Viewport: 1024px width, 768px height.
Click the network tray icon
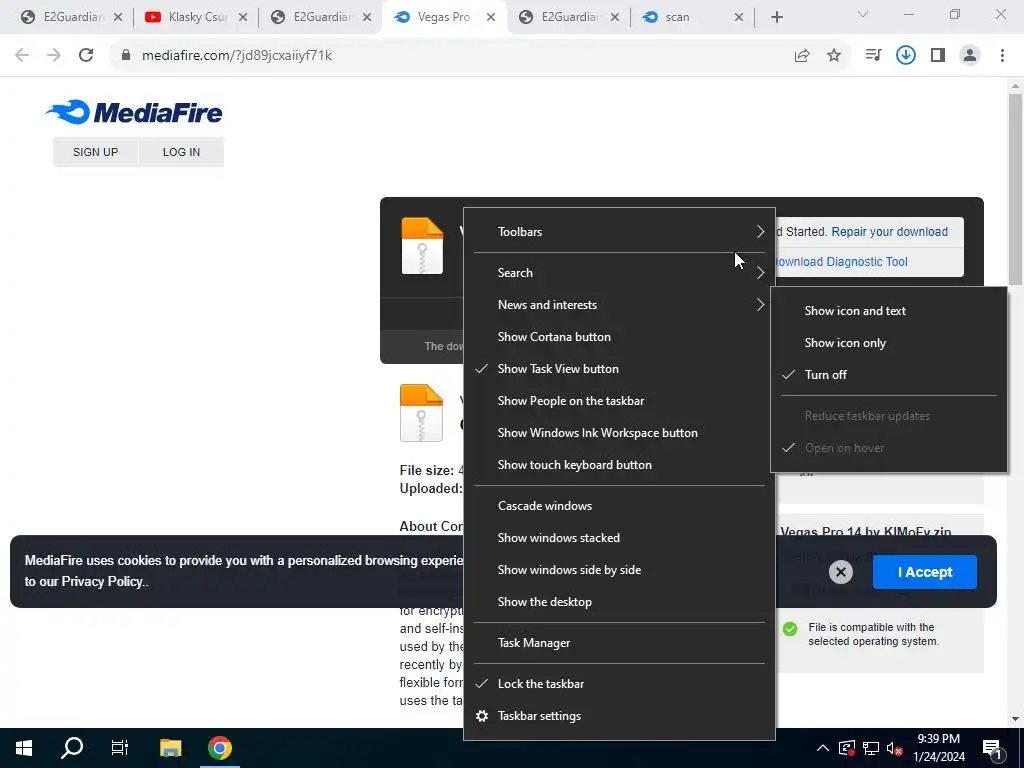click(x=871, y=748)
